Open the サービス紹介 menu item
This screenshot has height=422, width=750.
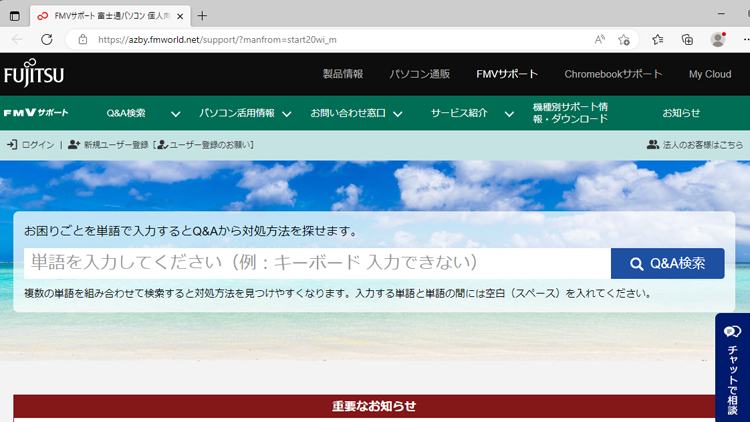(459, 113)
